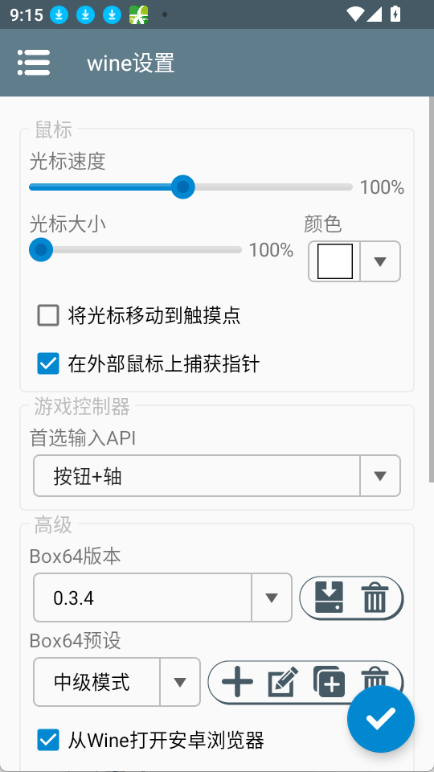Open the cursor 颜色 dropdown arrow
434x772 pixels.
379,261
